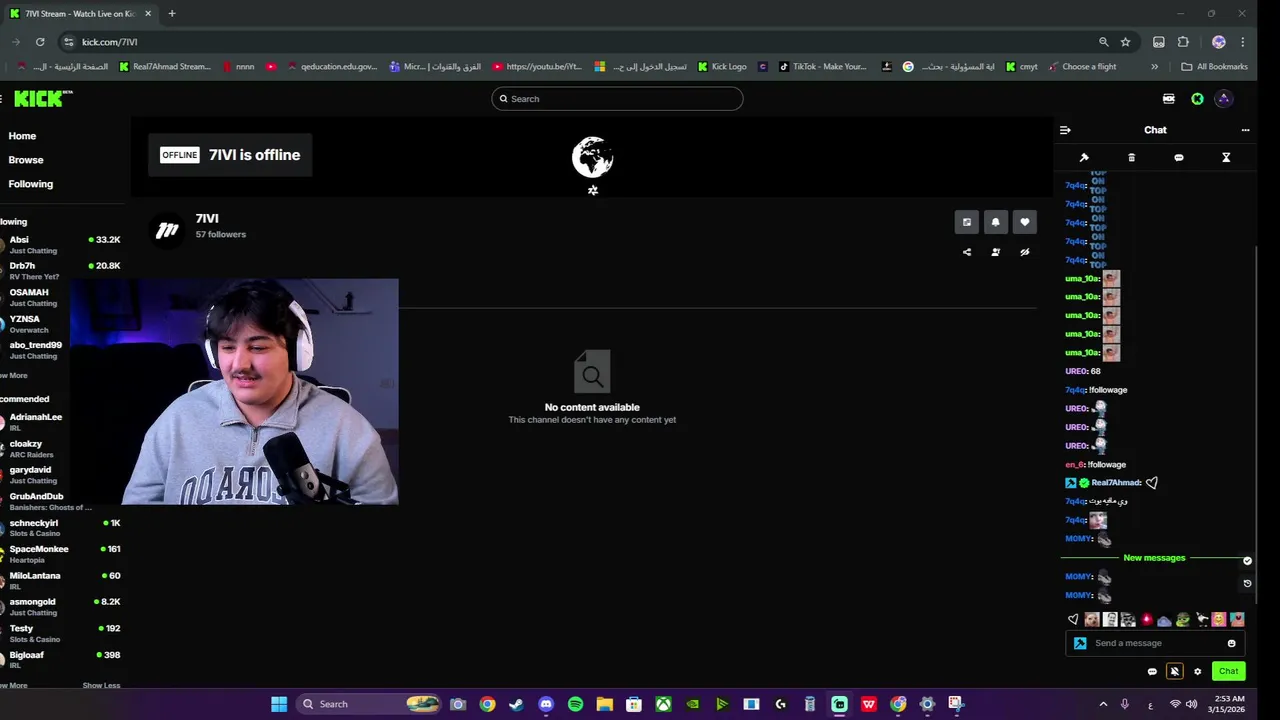The width and height of the screenshot is (1280, 720).
Task: Click the speech bubble icon in chat toolbar
Action: [1178, 157]
